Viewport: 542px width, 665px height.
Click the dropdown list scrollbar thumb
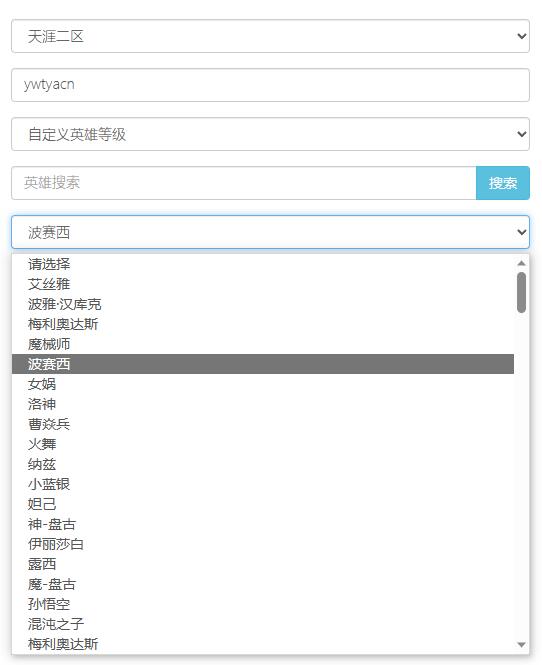[x=521, y=292]
